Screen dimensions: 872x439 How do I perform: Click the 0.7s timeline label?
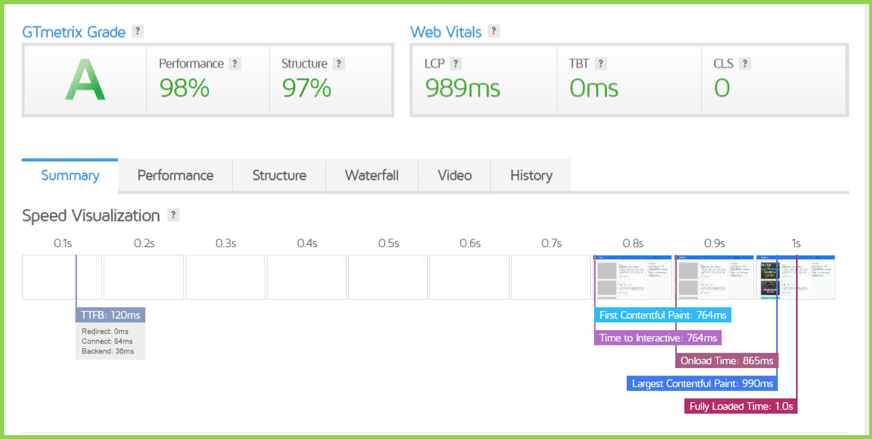point(552,244)
